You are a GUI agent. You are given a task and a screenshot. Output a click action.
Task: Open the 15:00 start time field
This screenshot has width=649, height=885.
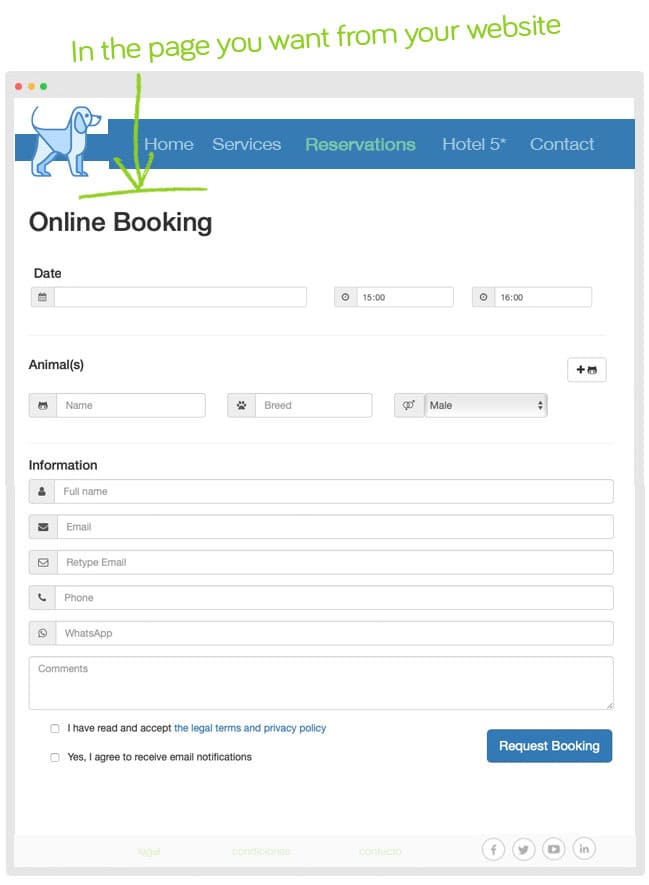pos(405,297)
